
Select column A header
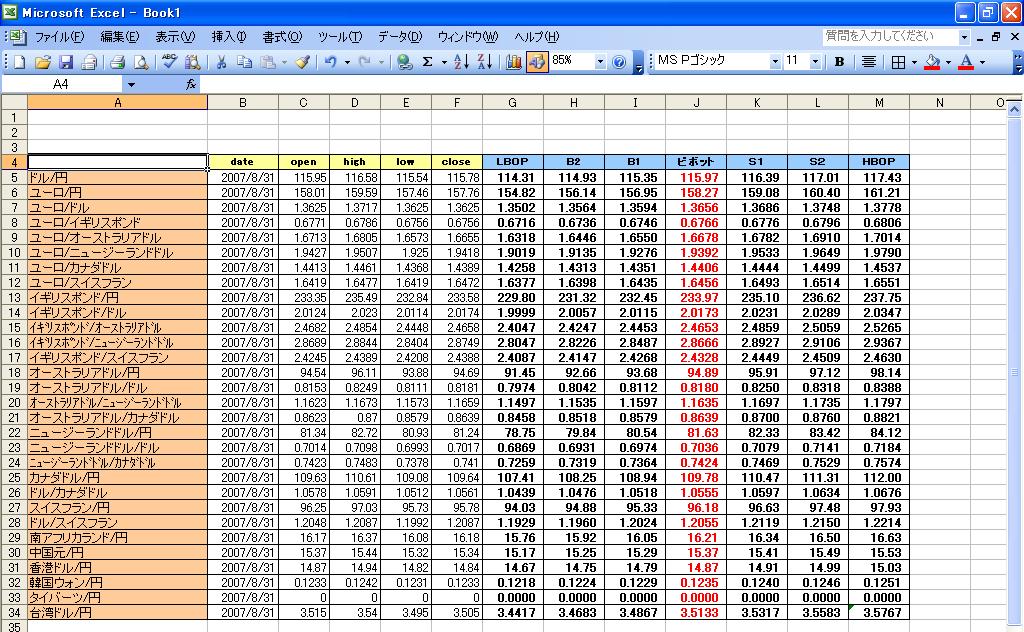click(118, 103)
